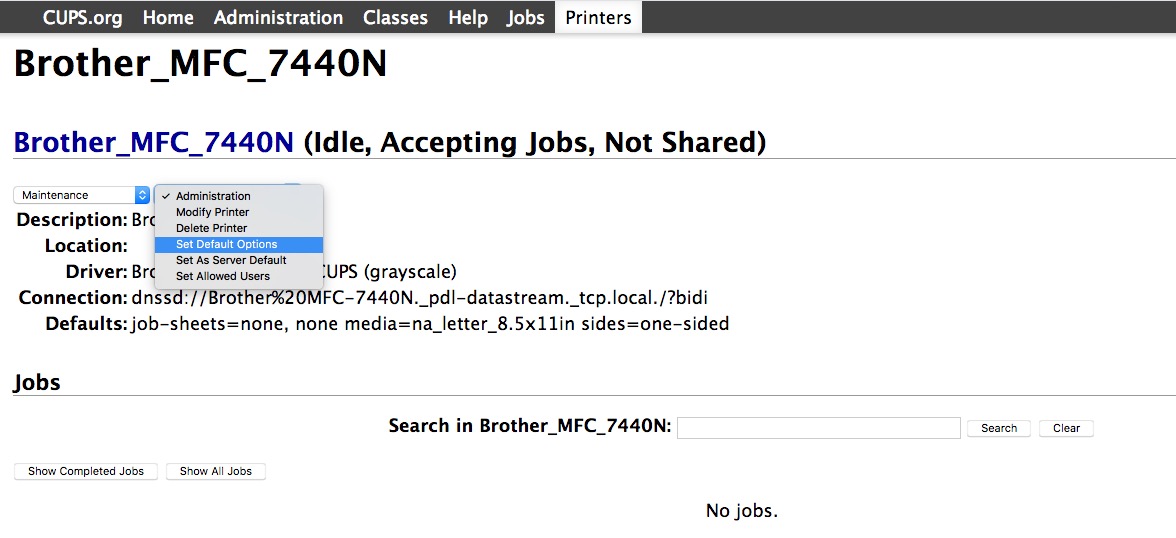Click the job search input field

point(818,428)
